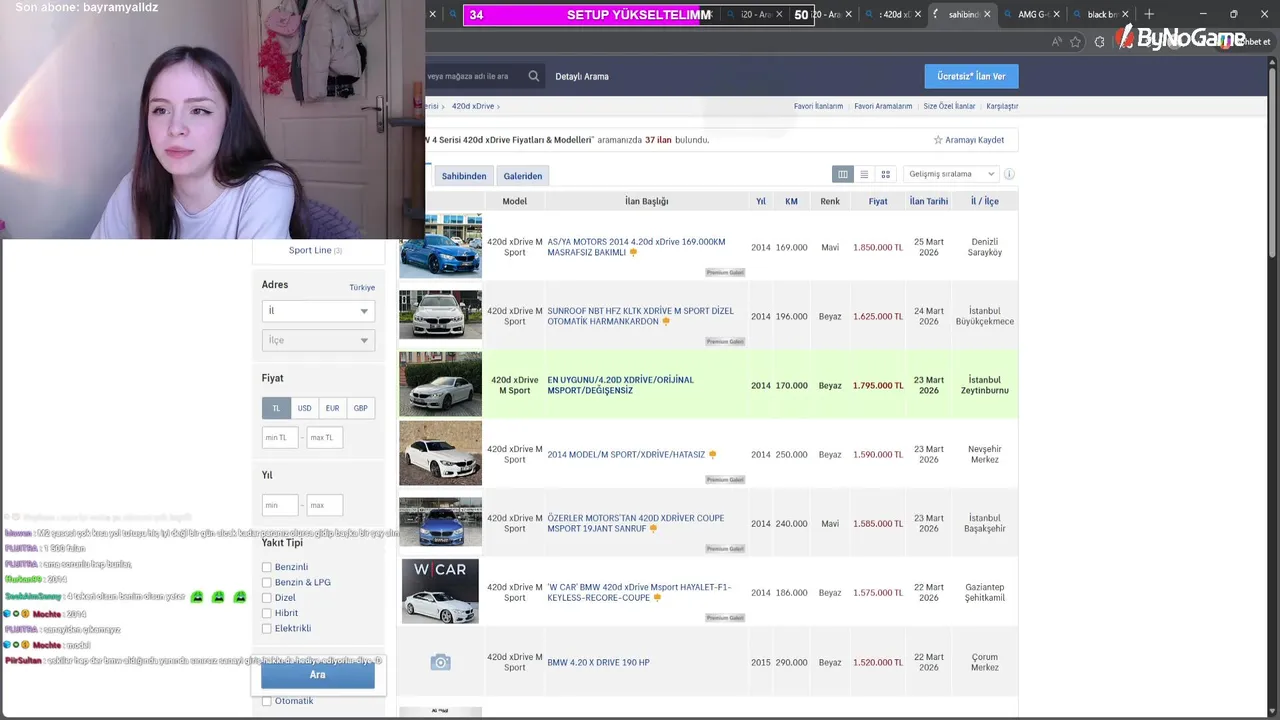
Task: Click the camera placeholder icon of BMW 4.20 listing
Action: (440, 662)
